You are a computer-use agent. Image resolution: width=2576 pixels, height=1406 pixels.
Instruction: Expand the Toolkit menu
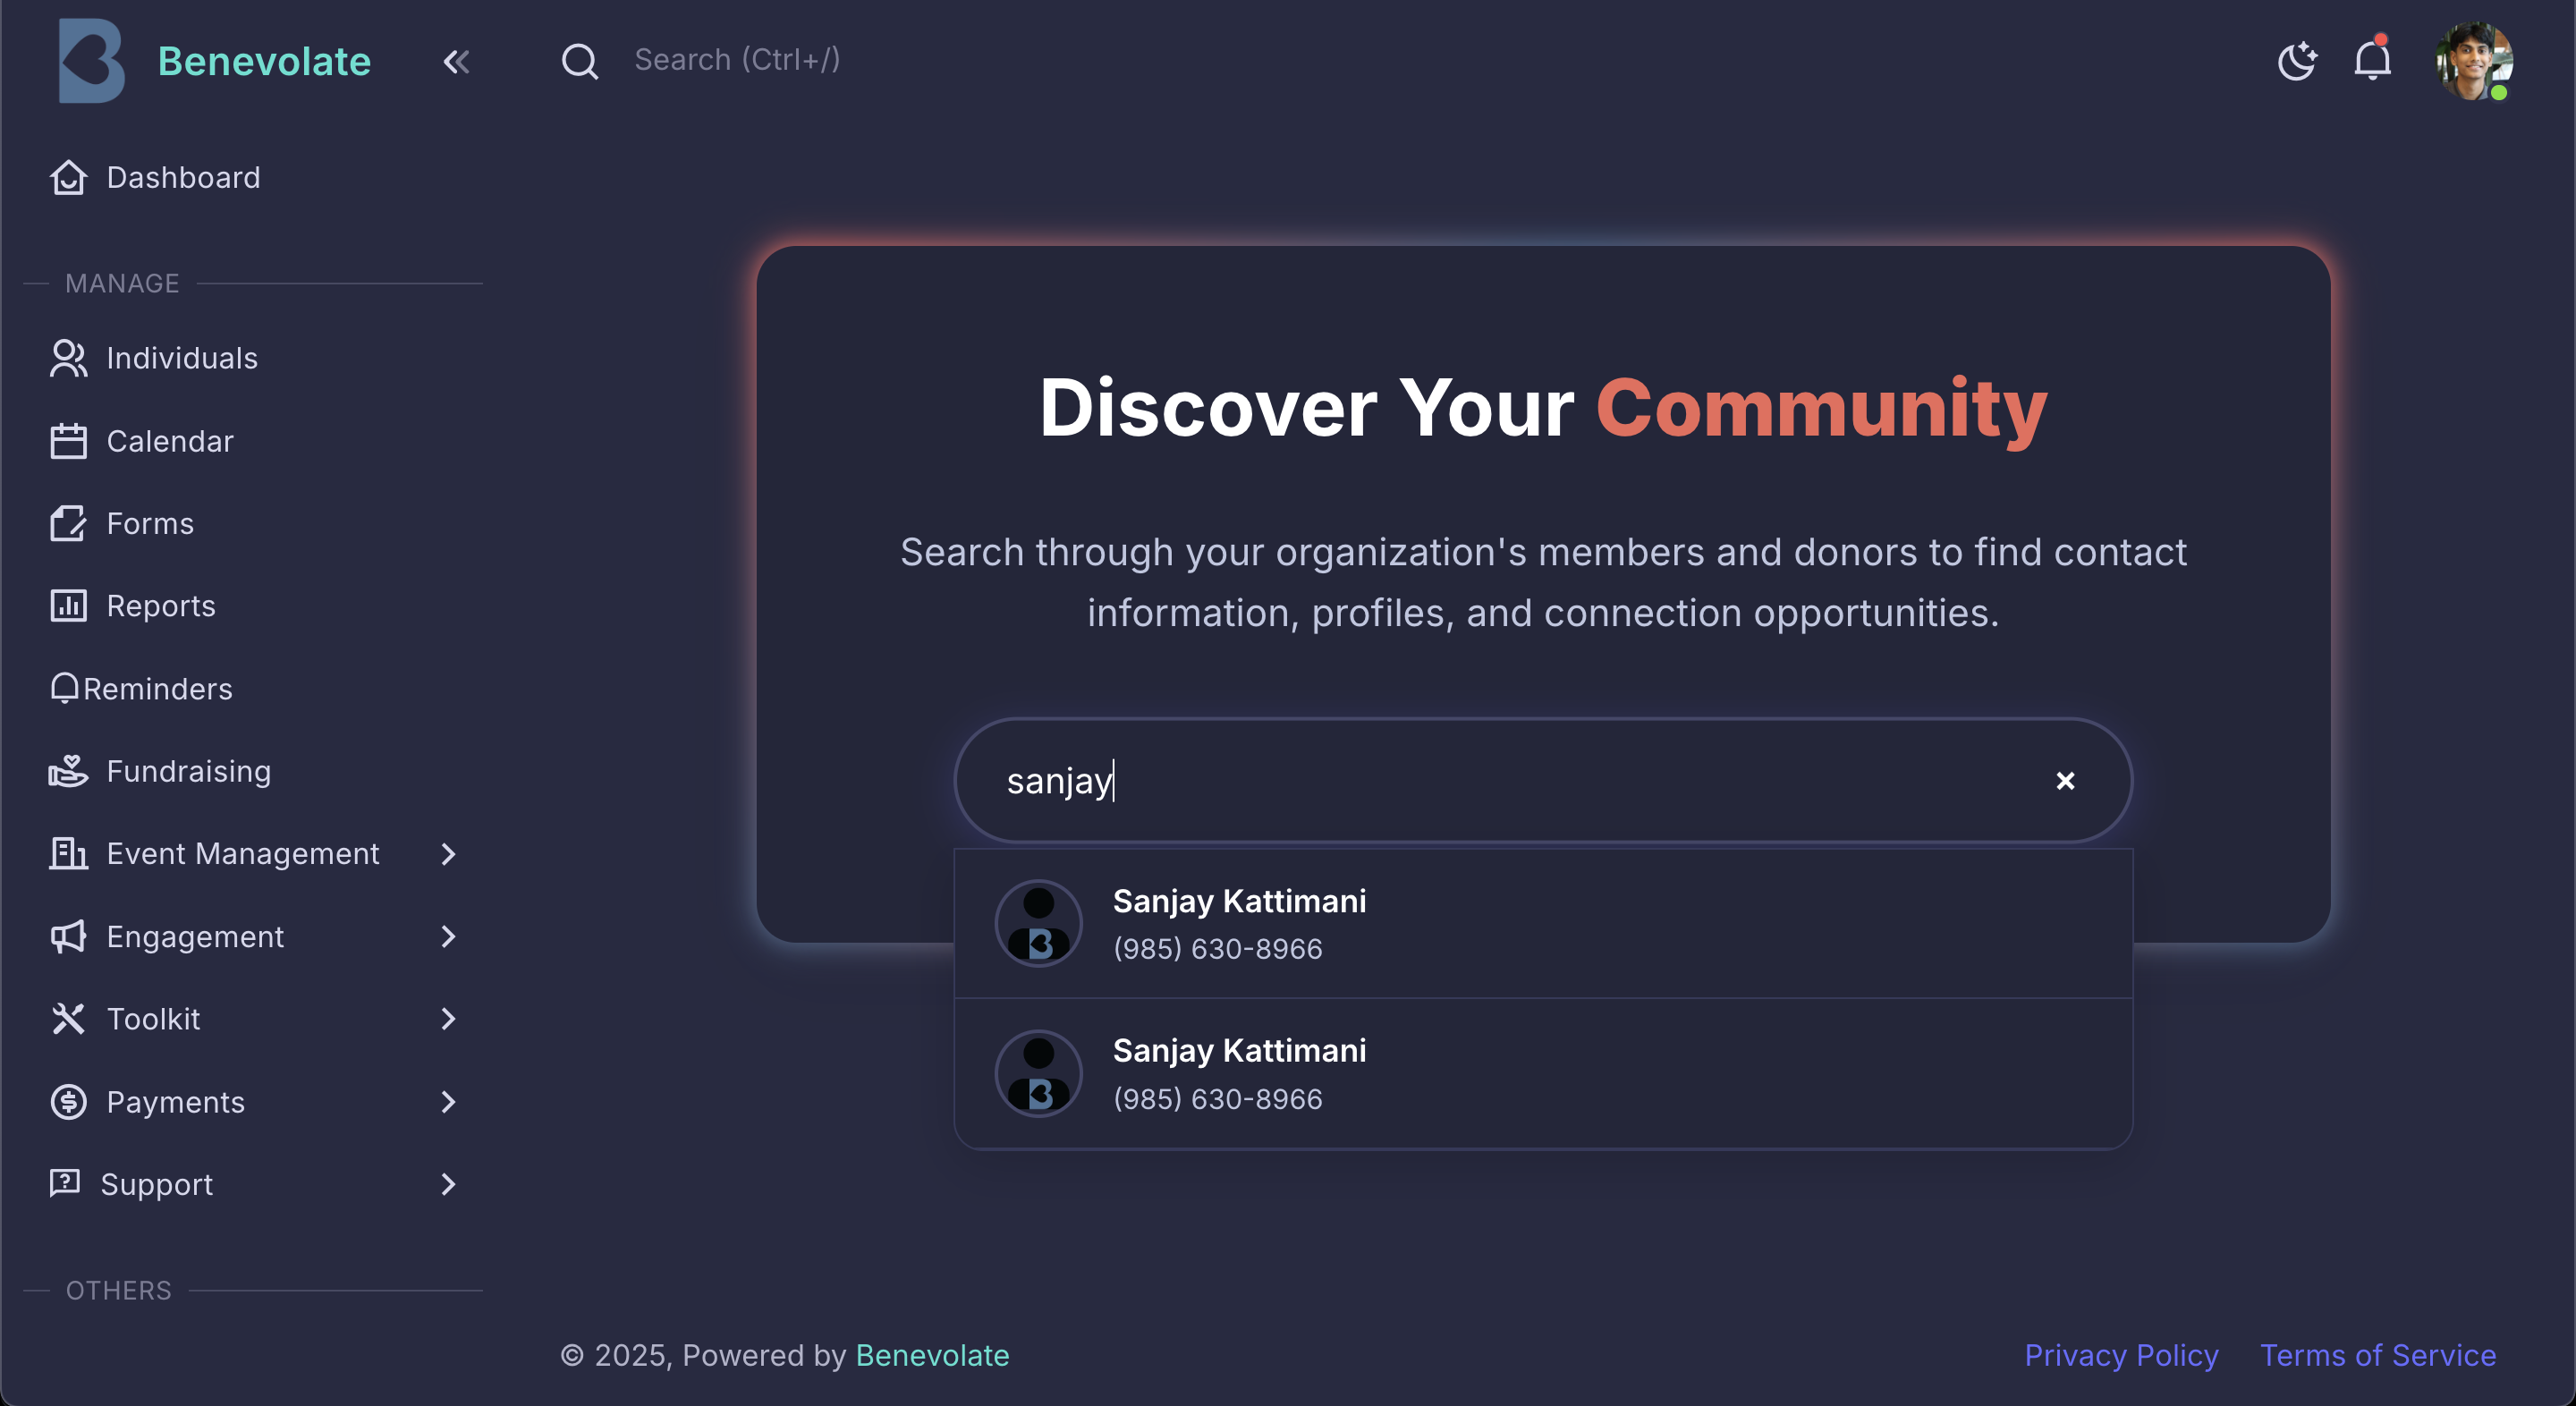[447, 1019]
